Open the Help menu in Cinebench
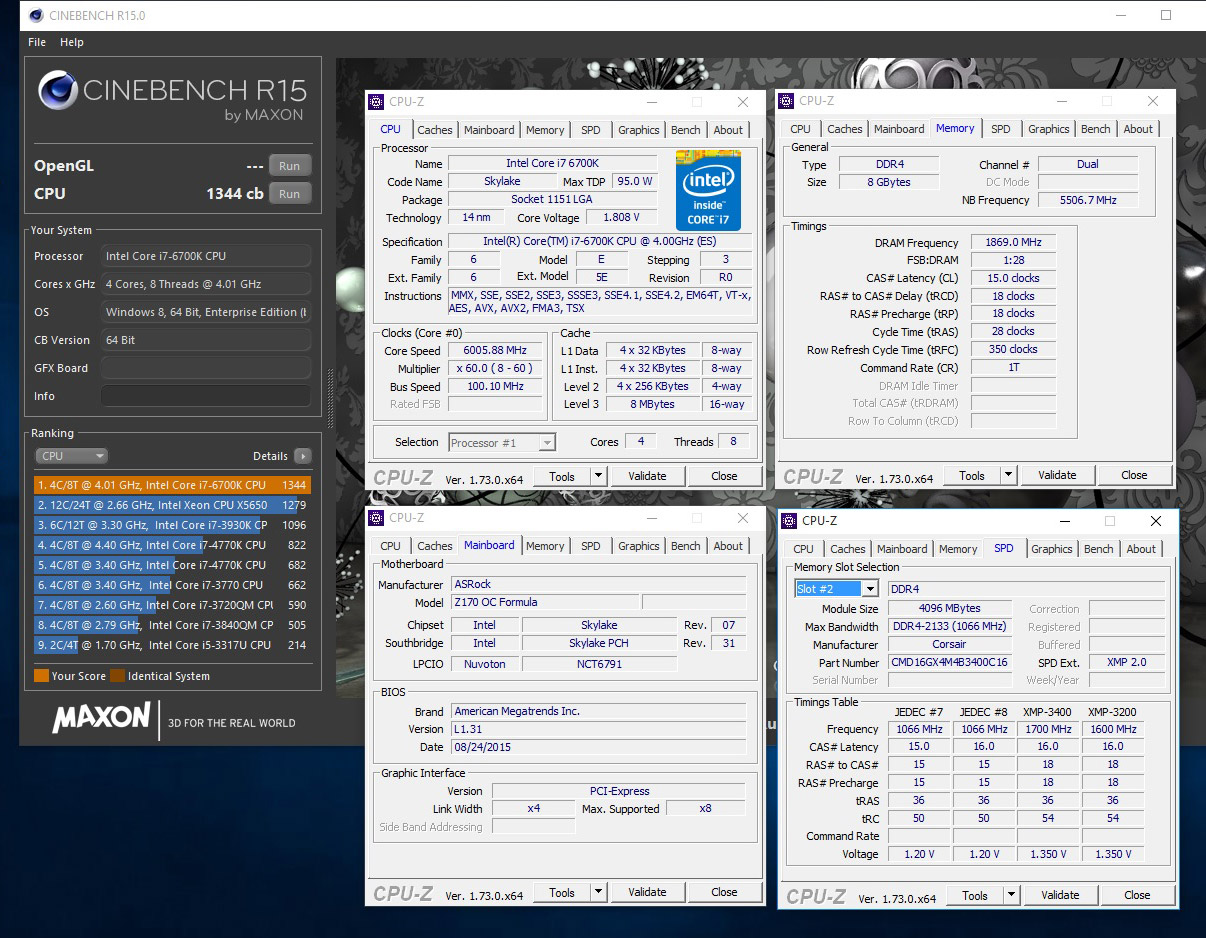The image size is (1206, 938). 72,42
